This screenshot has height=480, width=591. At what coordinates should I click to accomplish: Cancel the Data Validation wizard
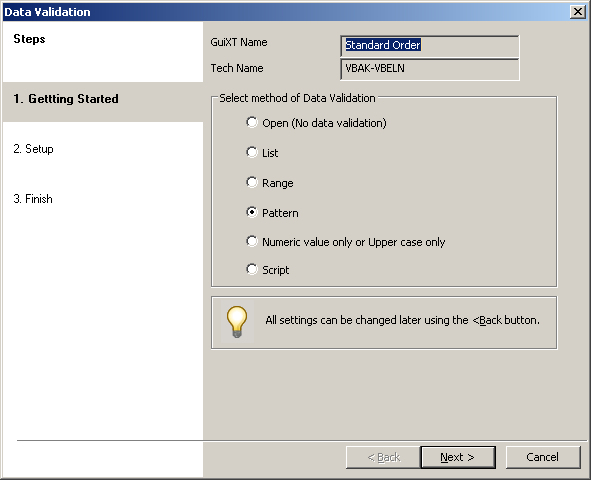(x=542, y=457)
